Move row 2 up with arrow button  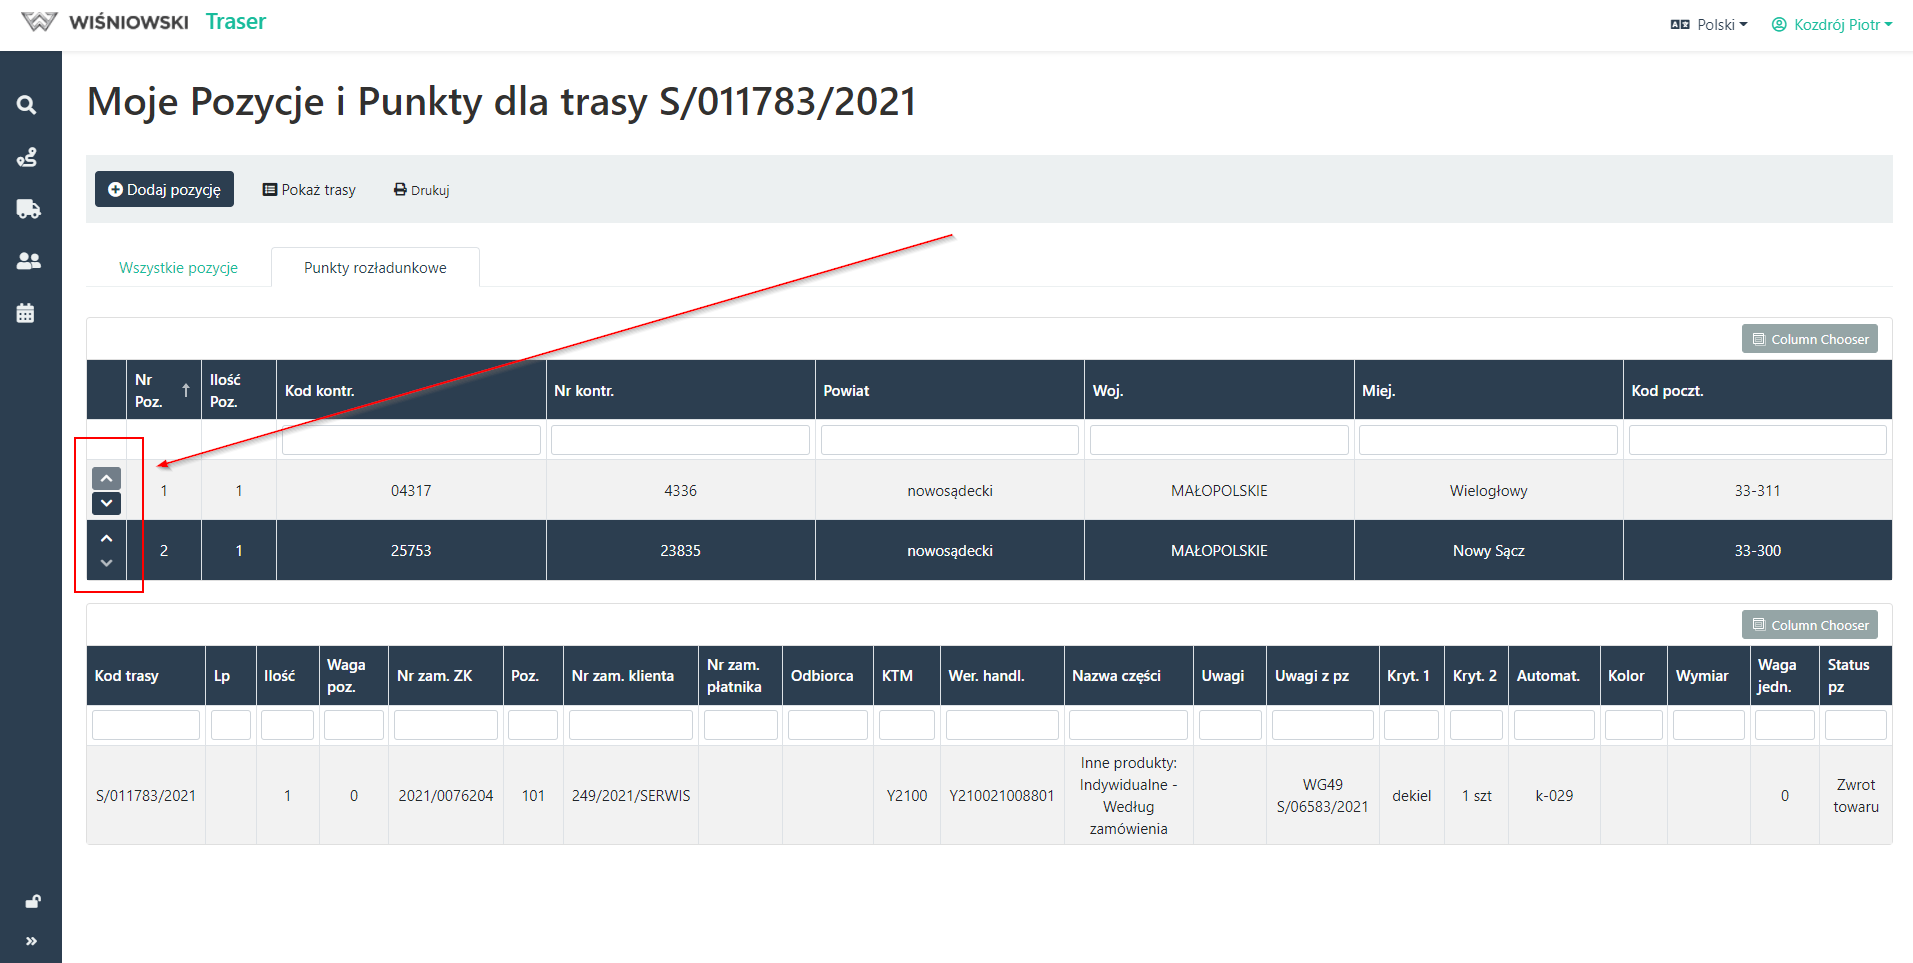[106, 538]
